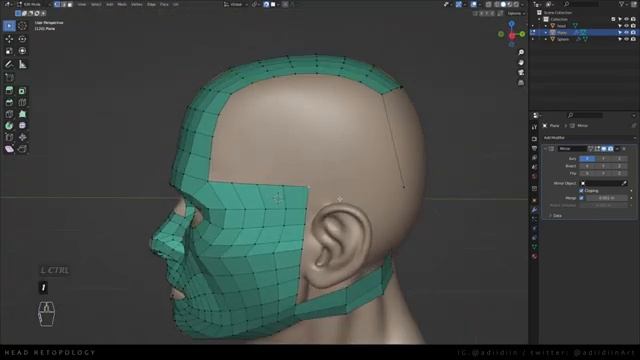The image size is (640, 360).
Task: Toggle snapping magnet in header
Action: [266, 4]
